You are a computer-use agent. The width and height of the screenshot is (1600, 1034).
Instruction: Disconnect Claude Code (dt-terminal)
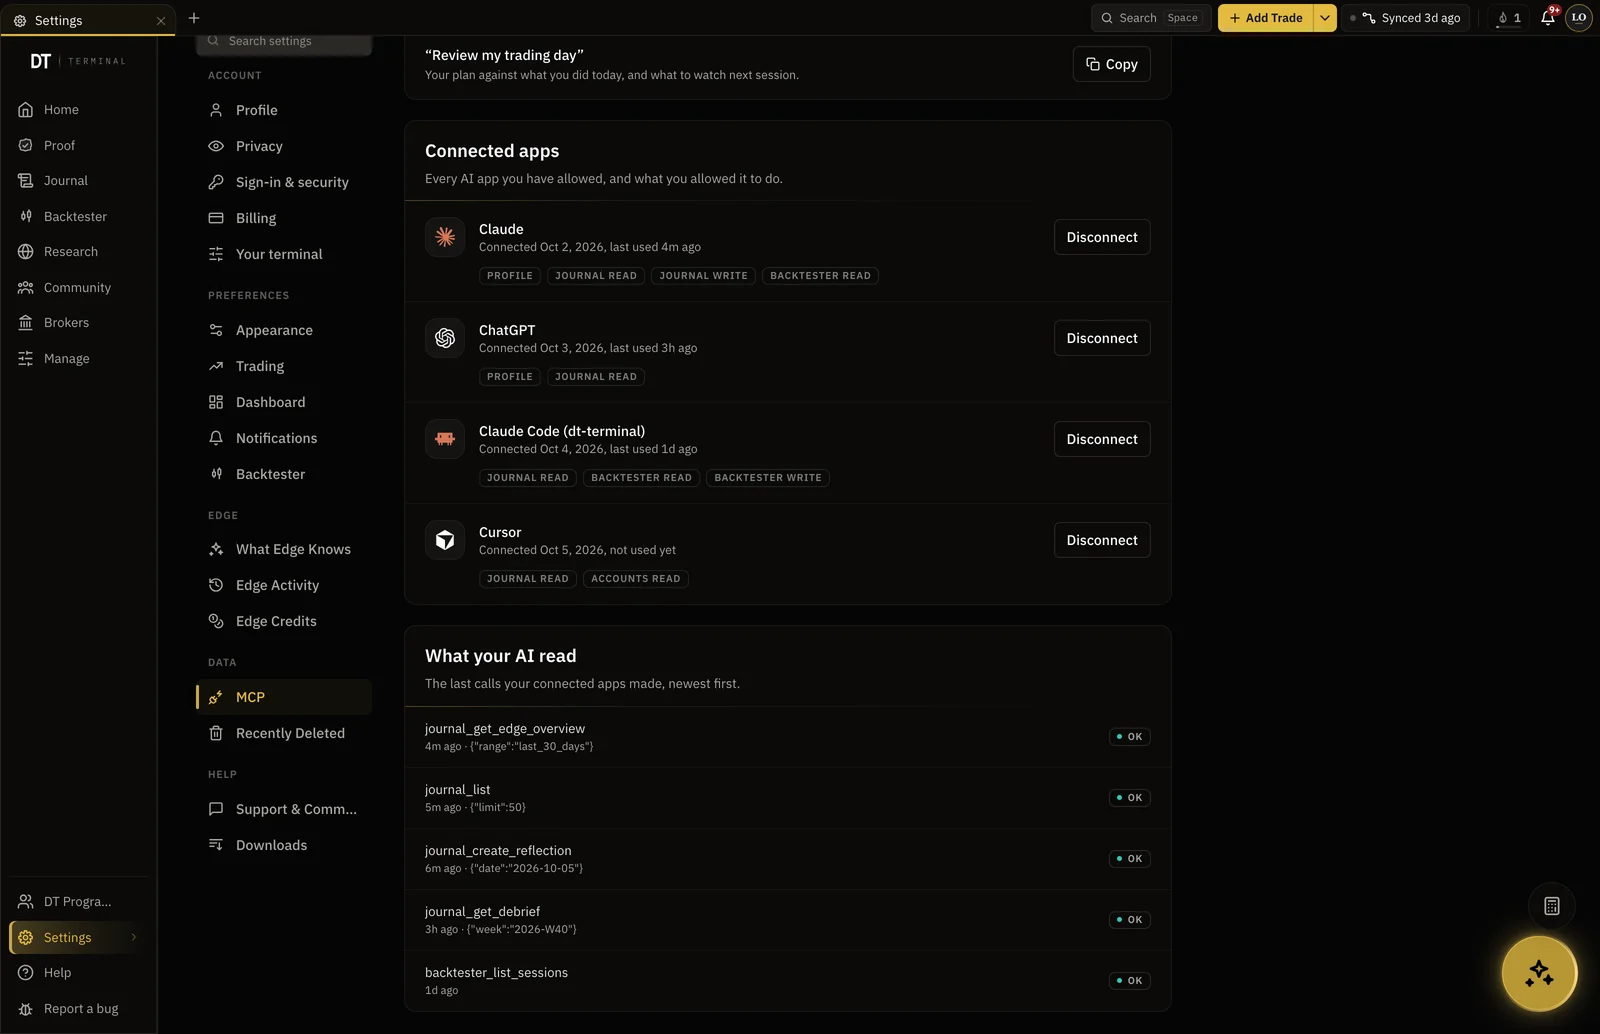(x=1102, y=439)
